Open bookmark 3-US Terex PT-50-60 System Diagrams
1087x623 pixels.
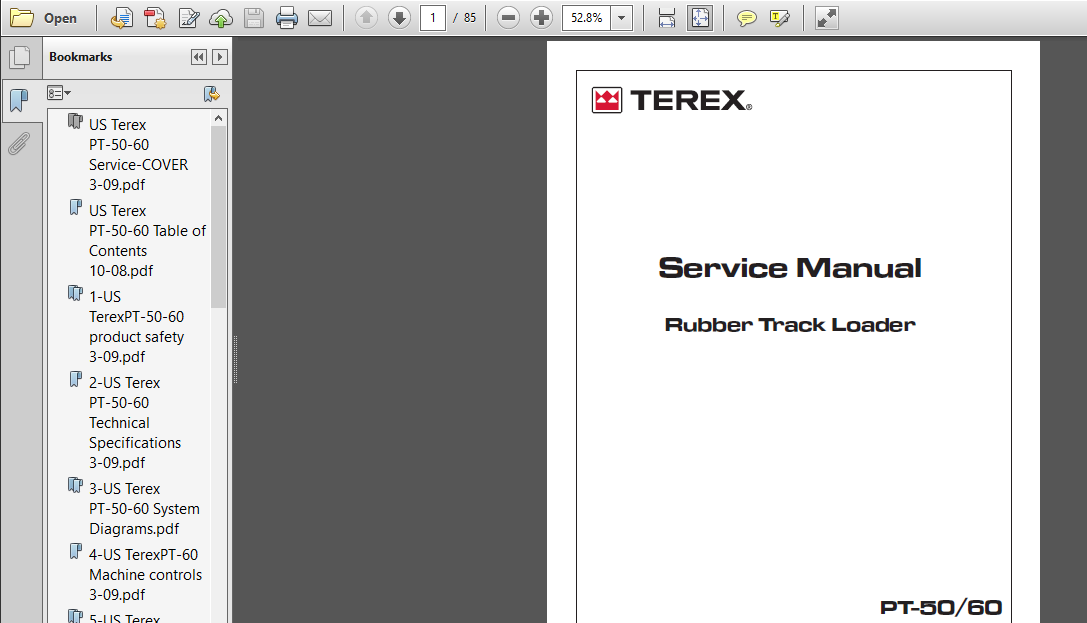point(144,509)
